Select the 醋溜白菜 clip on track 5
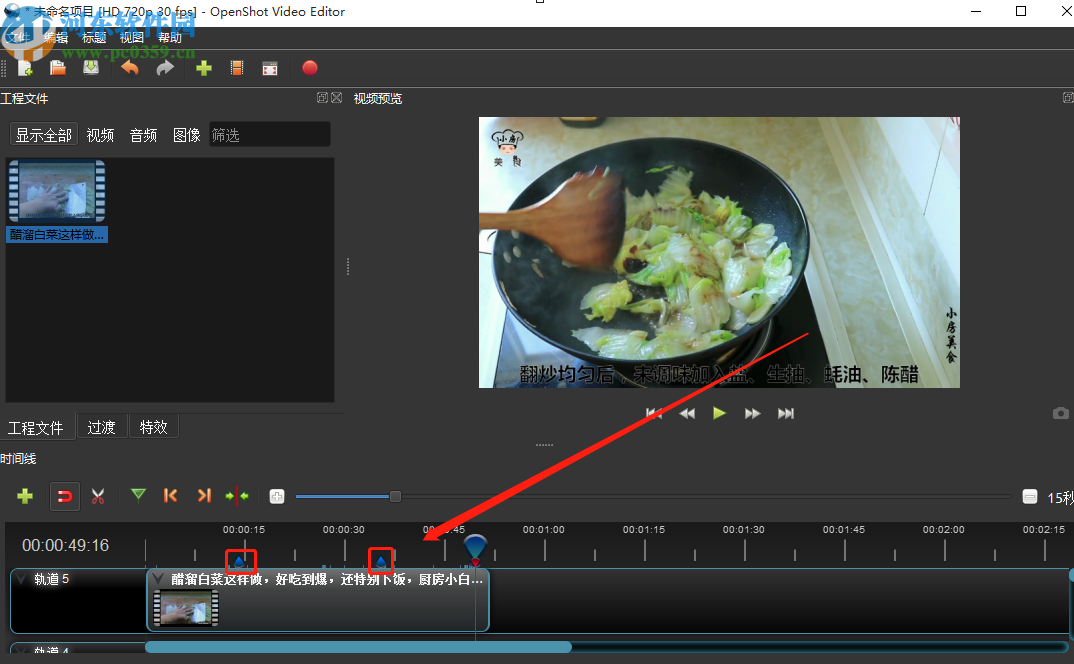This screenshot has height=664, width=1074. [x=318, y=600]
